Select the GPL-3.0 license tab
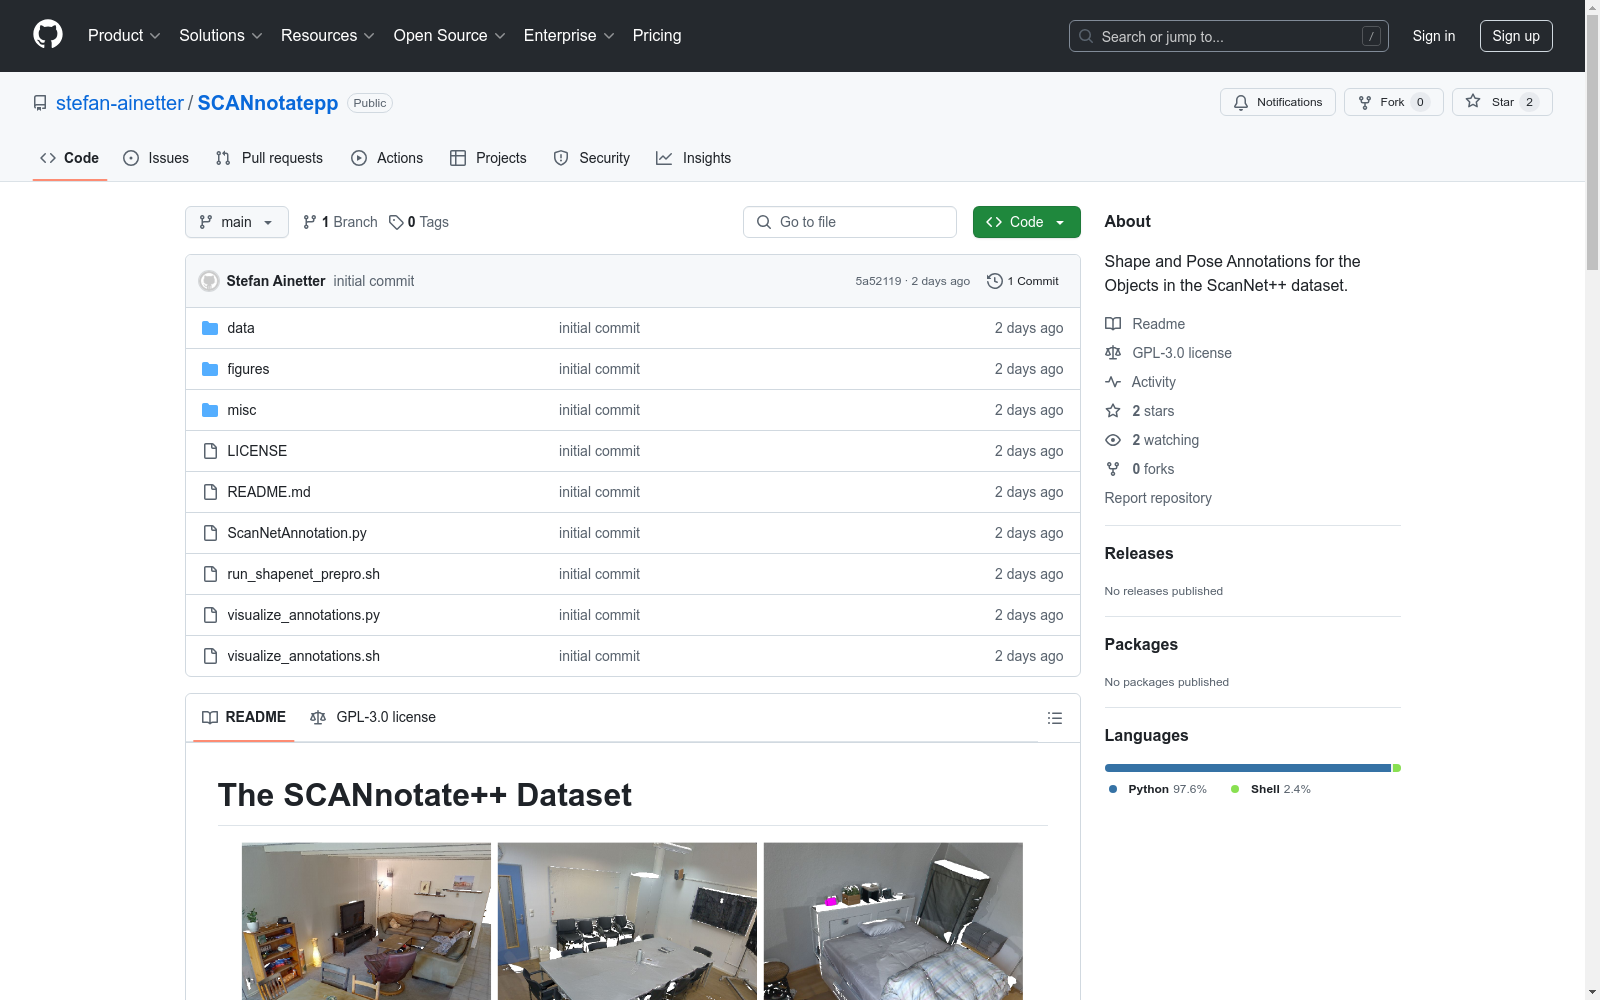Viewport: 1600px width, 1000px height. (x=373, y=717)
